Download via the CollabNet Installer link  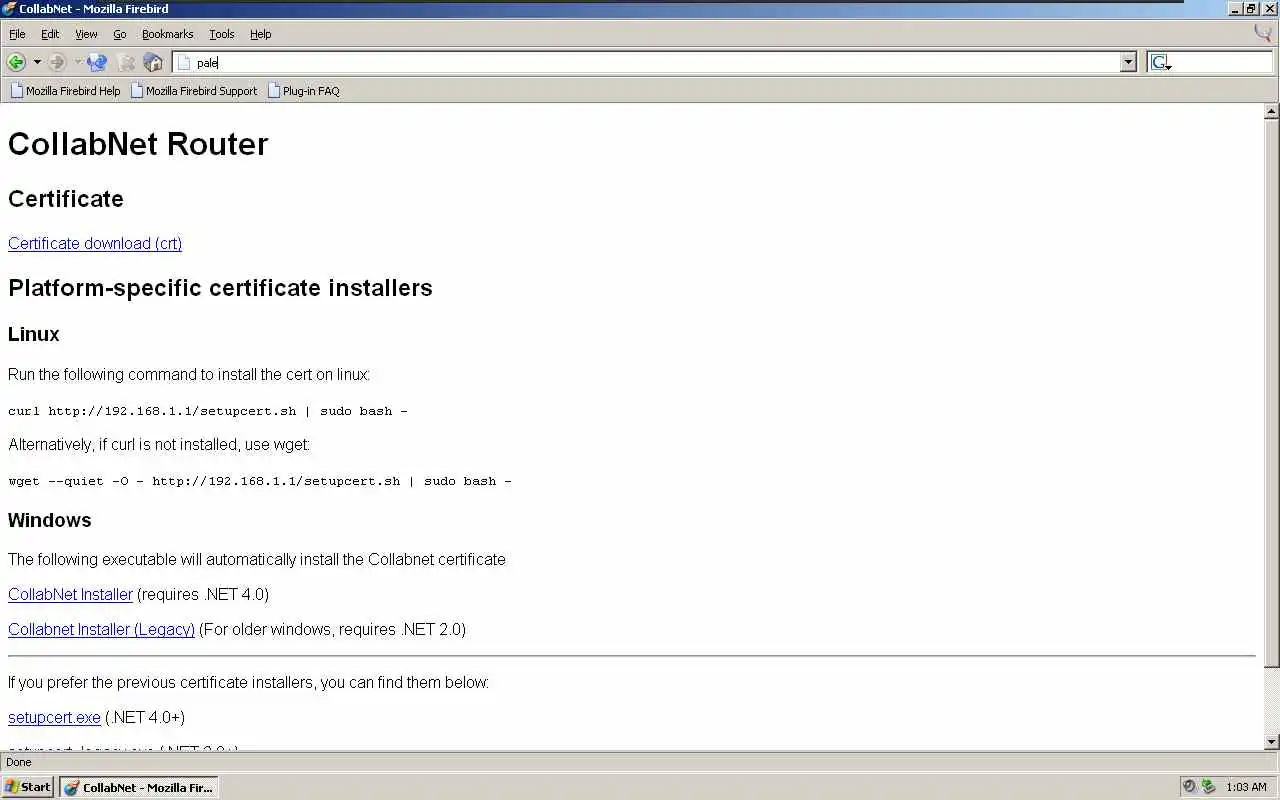point(70,594)
